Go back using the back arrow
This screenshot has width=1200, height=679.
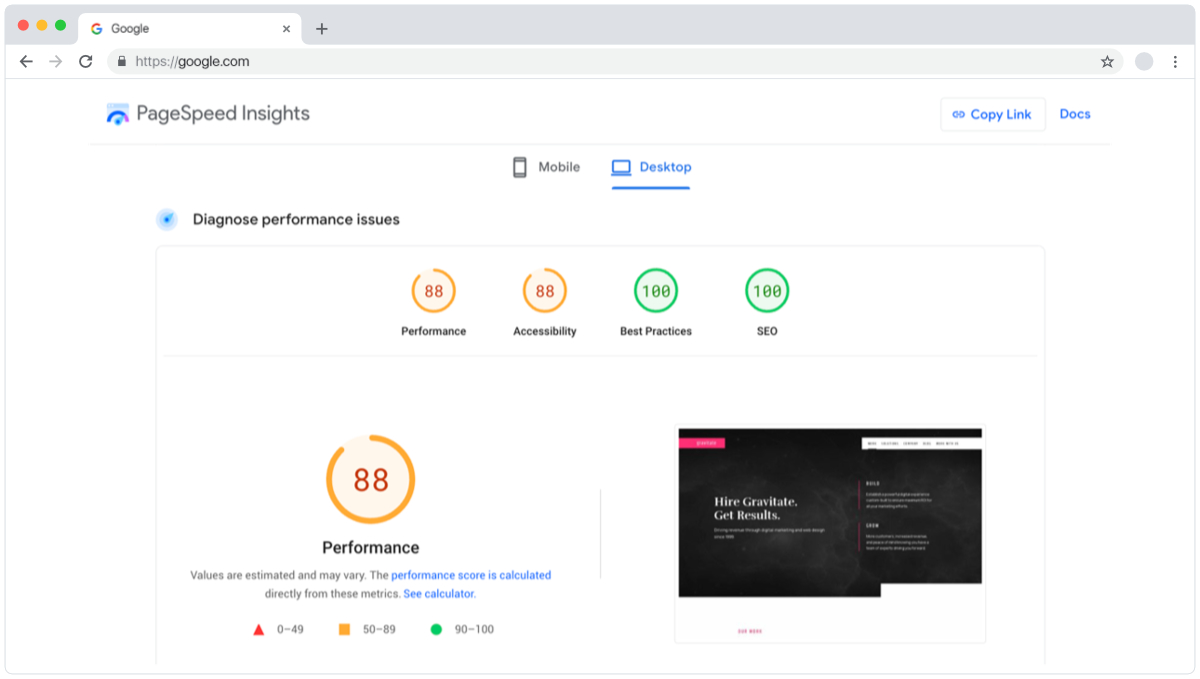[x=26, y=61]
